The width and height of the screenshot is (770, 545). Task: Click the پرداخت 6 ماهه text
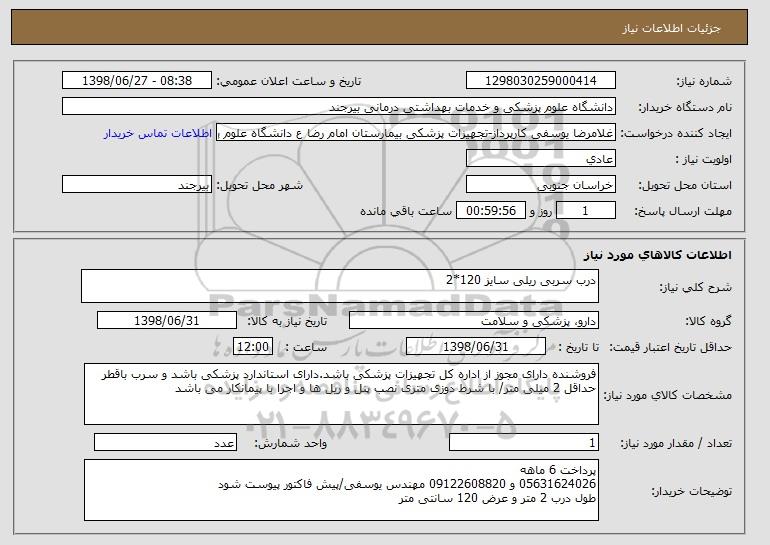coord(558,469)
